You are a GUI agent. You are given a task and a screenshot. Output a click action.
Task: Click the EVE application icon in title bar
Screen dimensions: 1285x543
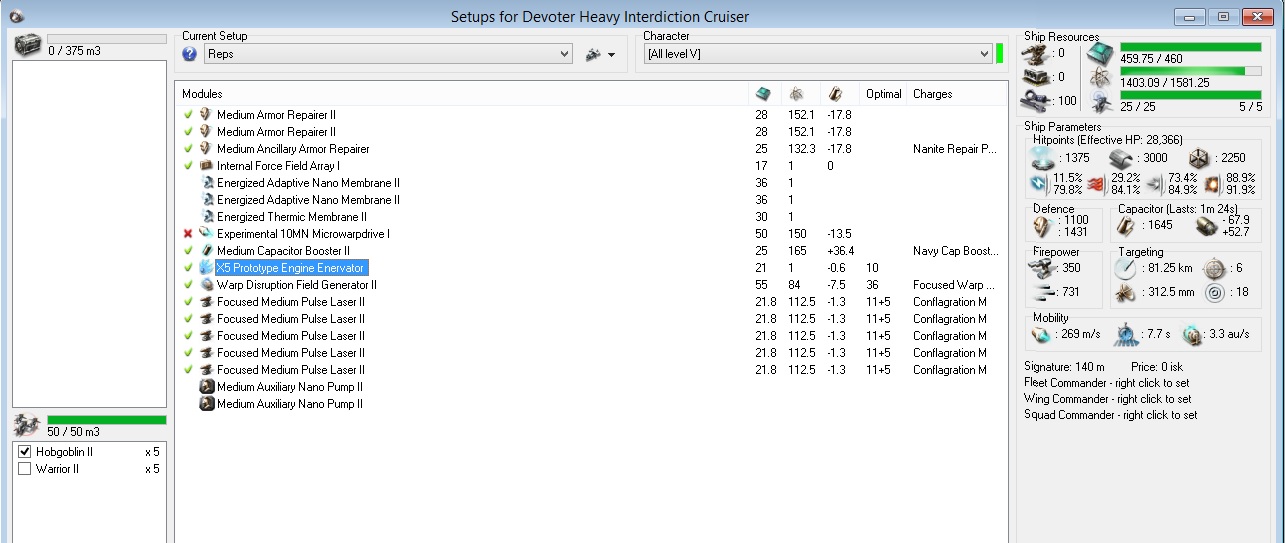tap(16, 16)
